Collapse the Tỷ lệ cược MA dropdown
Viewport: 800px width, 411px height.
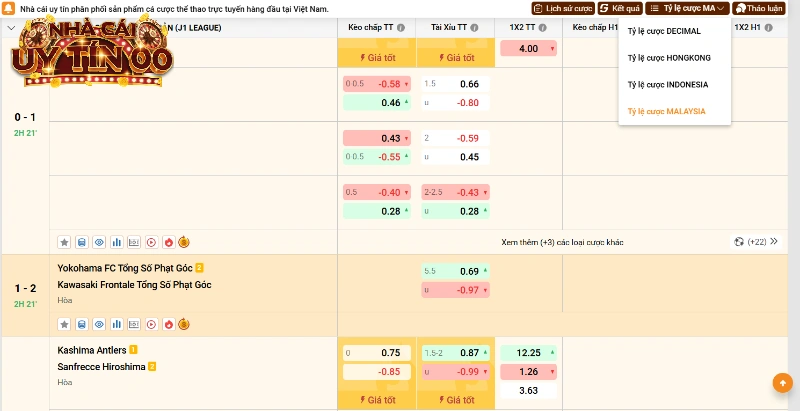(x=687, y=8)
